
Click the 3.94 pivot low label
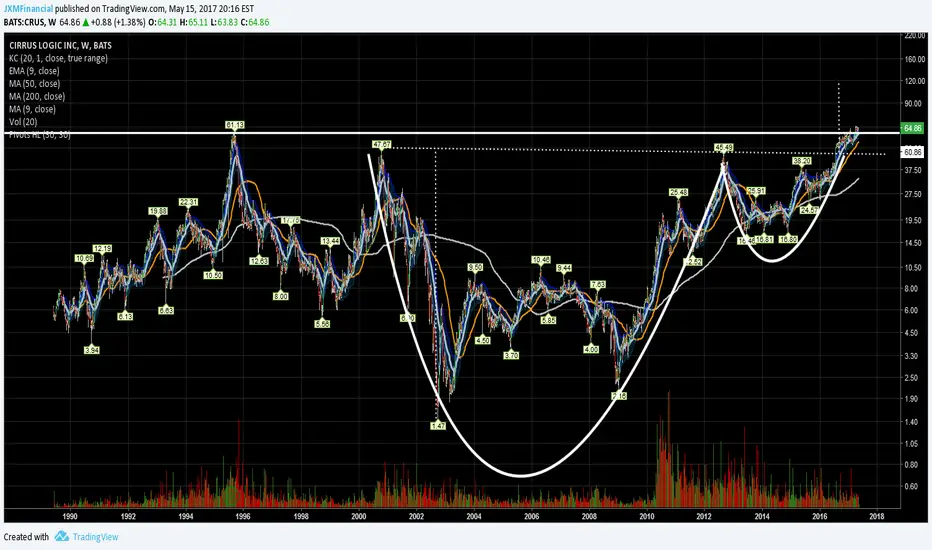(x=92, y=350)
